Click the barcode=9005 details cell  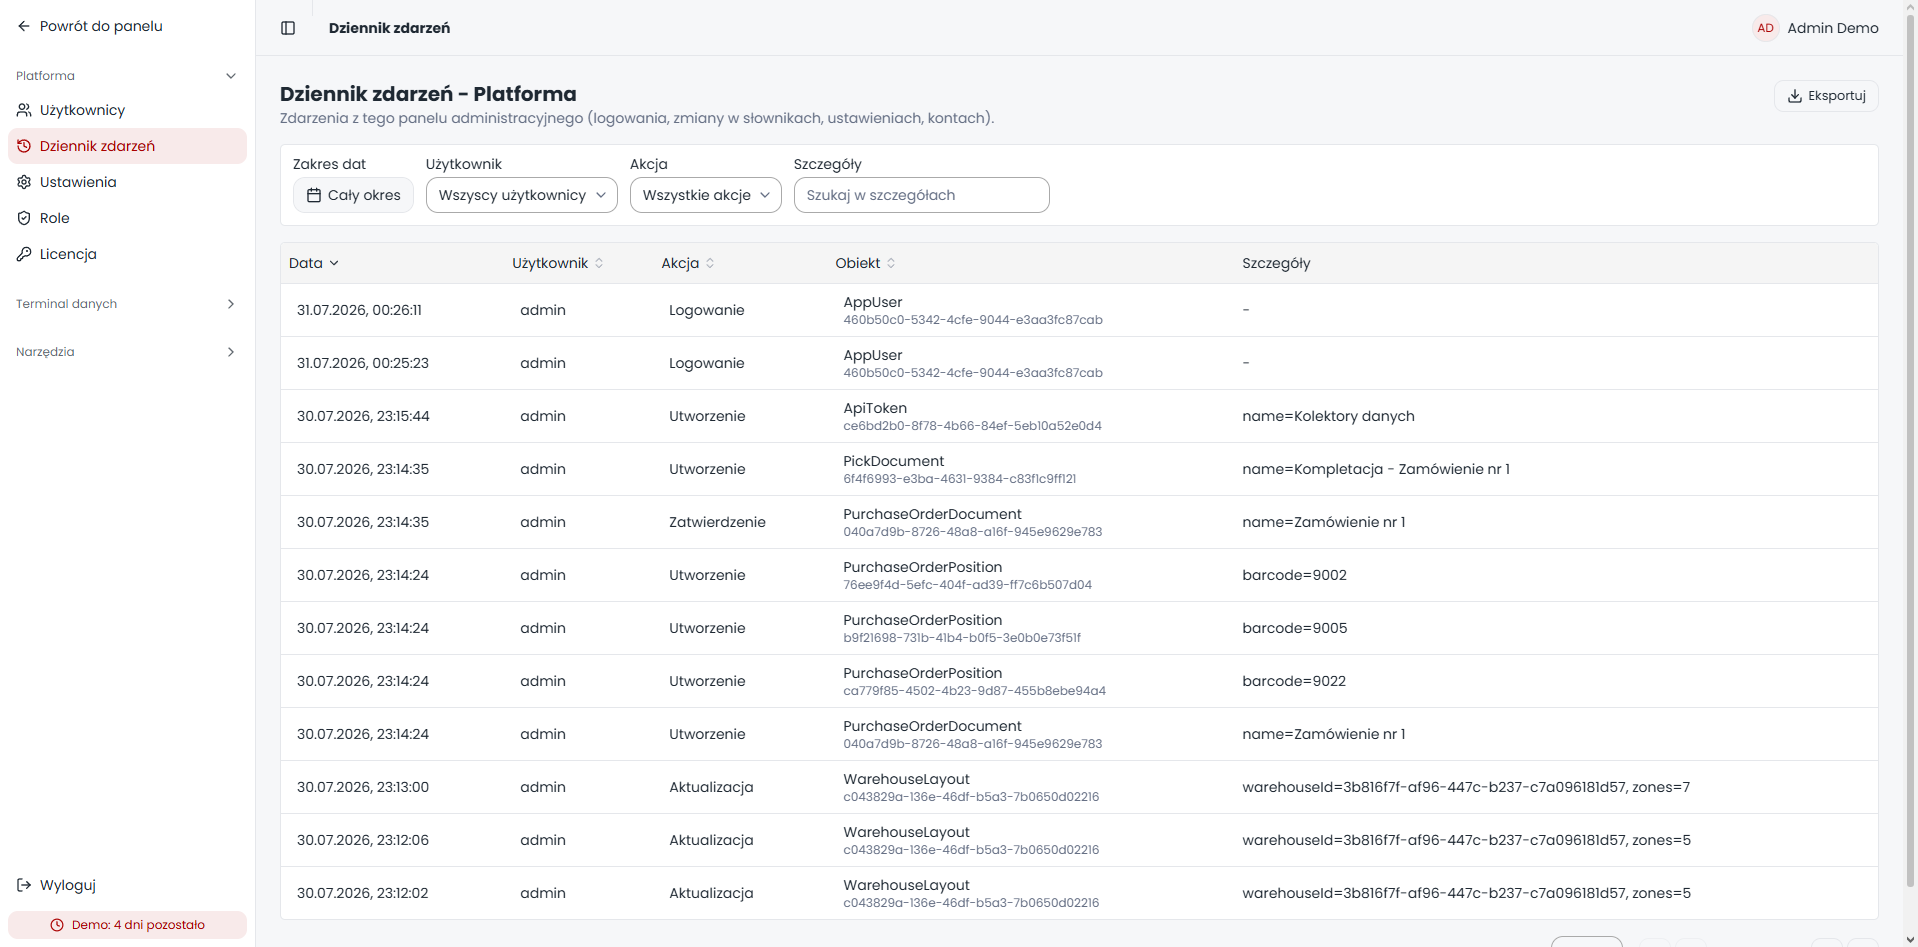click(1294, 628)
